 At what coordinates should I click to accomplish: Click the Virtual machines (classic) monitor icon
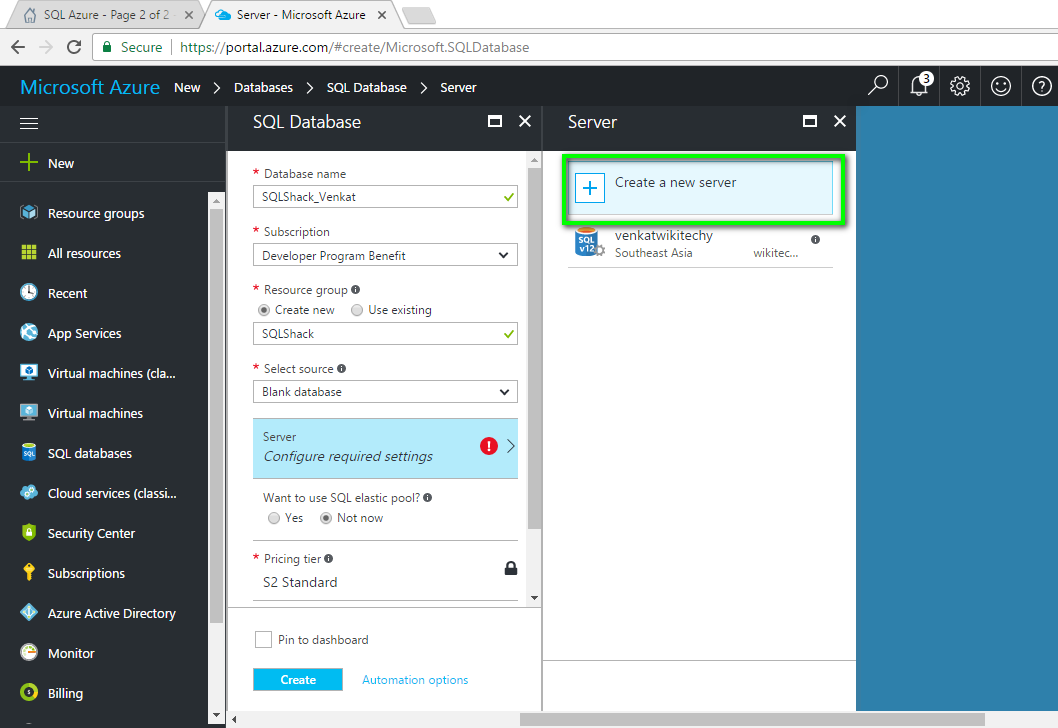29,372
